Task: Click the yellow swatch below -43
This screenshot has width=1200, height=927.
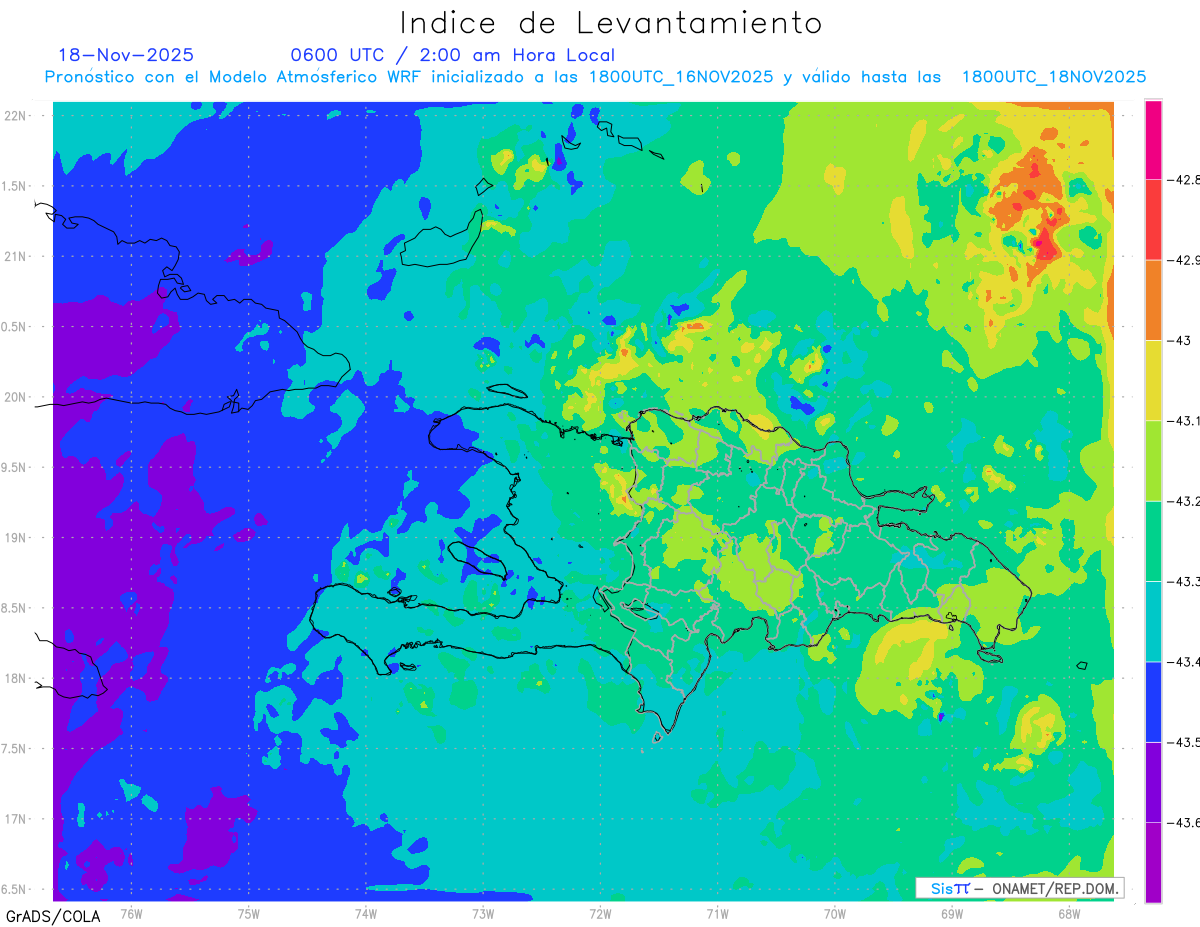Action: (1153, 381)
